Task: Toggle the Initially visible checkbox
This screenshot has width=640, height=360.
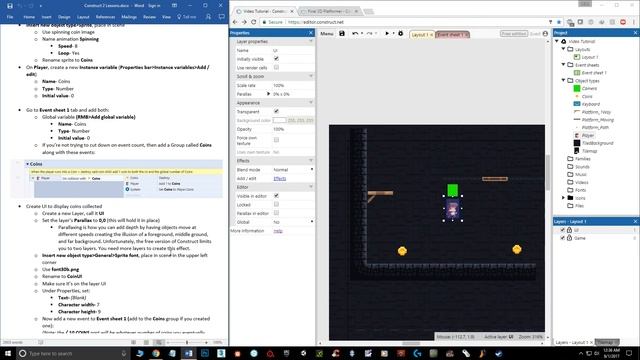Action: tap(276, 59)
